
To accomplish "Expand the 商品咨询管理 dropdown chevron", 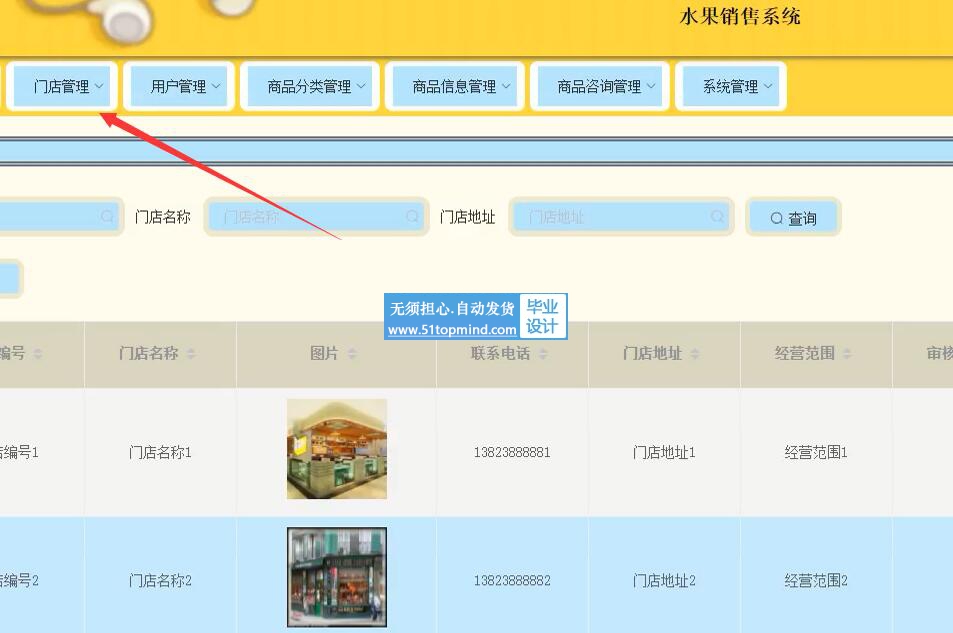I will [x=651, y=86].
